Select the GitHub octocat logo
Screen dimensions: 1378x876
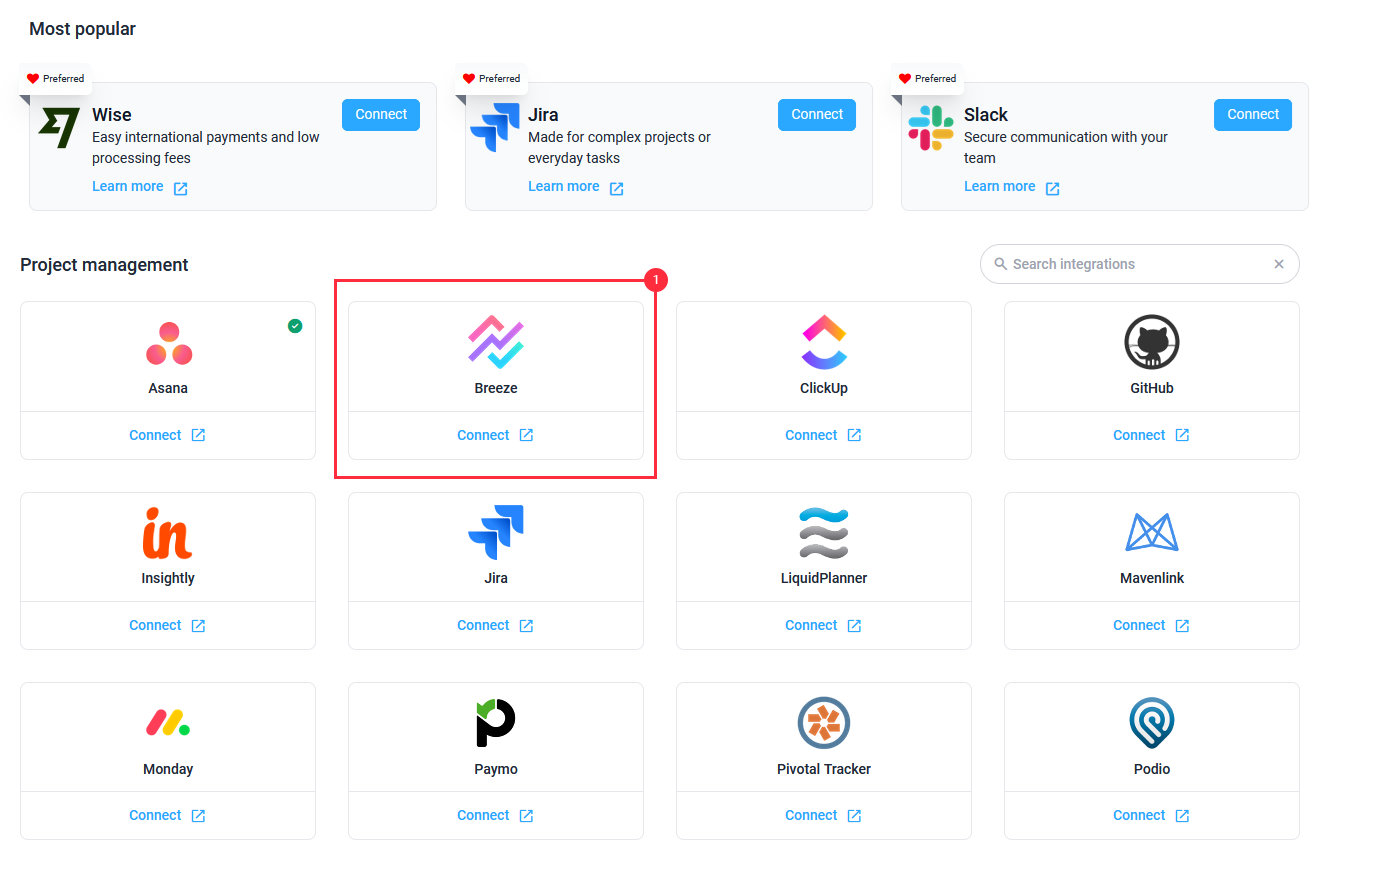click(x=1152, y=342)
